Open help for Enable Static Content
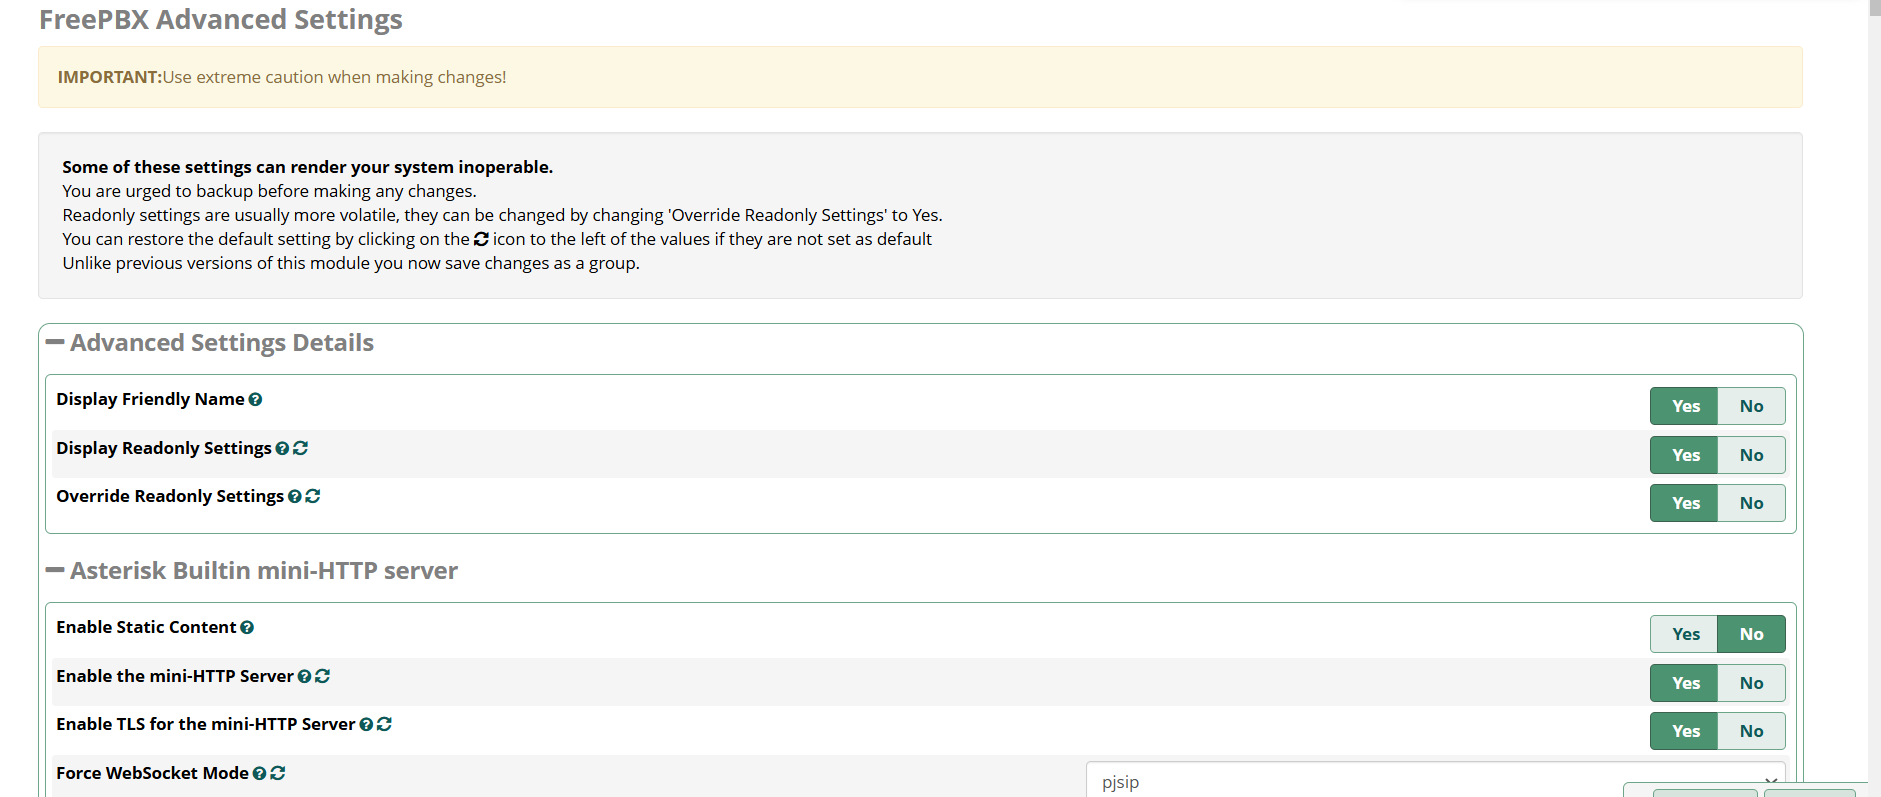The width and height of the screenshot is (1881, 797). tap(247, 628)
